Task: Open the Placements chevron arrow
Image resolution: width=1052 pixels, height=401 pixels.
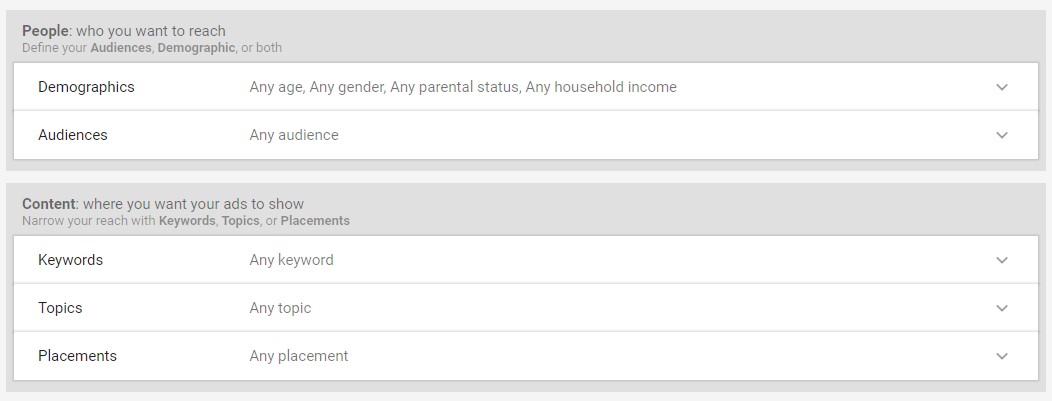Action: [x=1002, y=356]
